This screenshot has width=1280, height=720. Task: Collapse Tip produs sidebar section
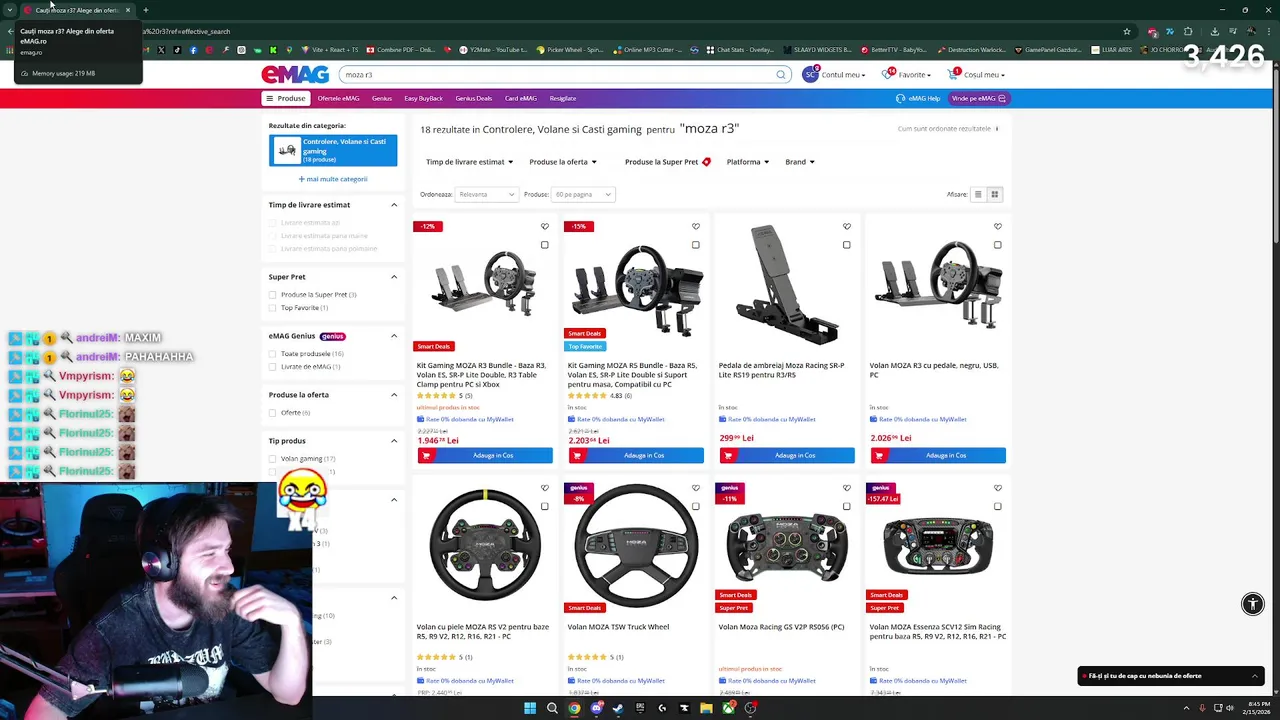point(394,441)
